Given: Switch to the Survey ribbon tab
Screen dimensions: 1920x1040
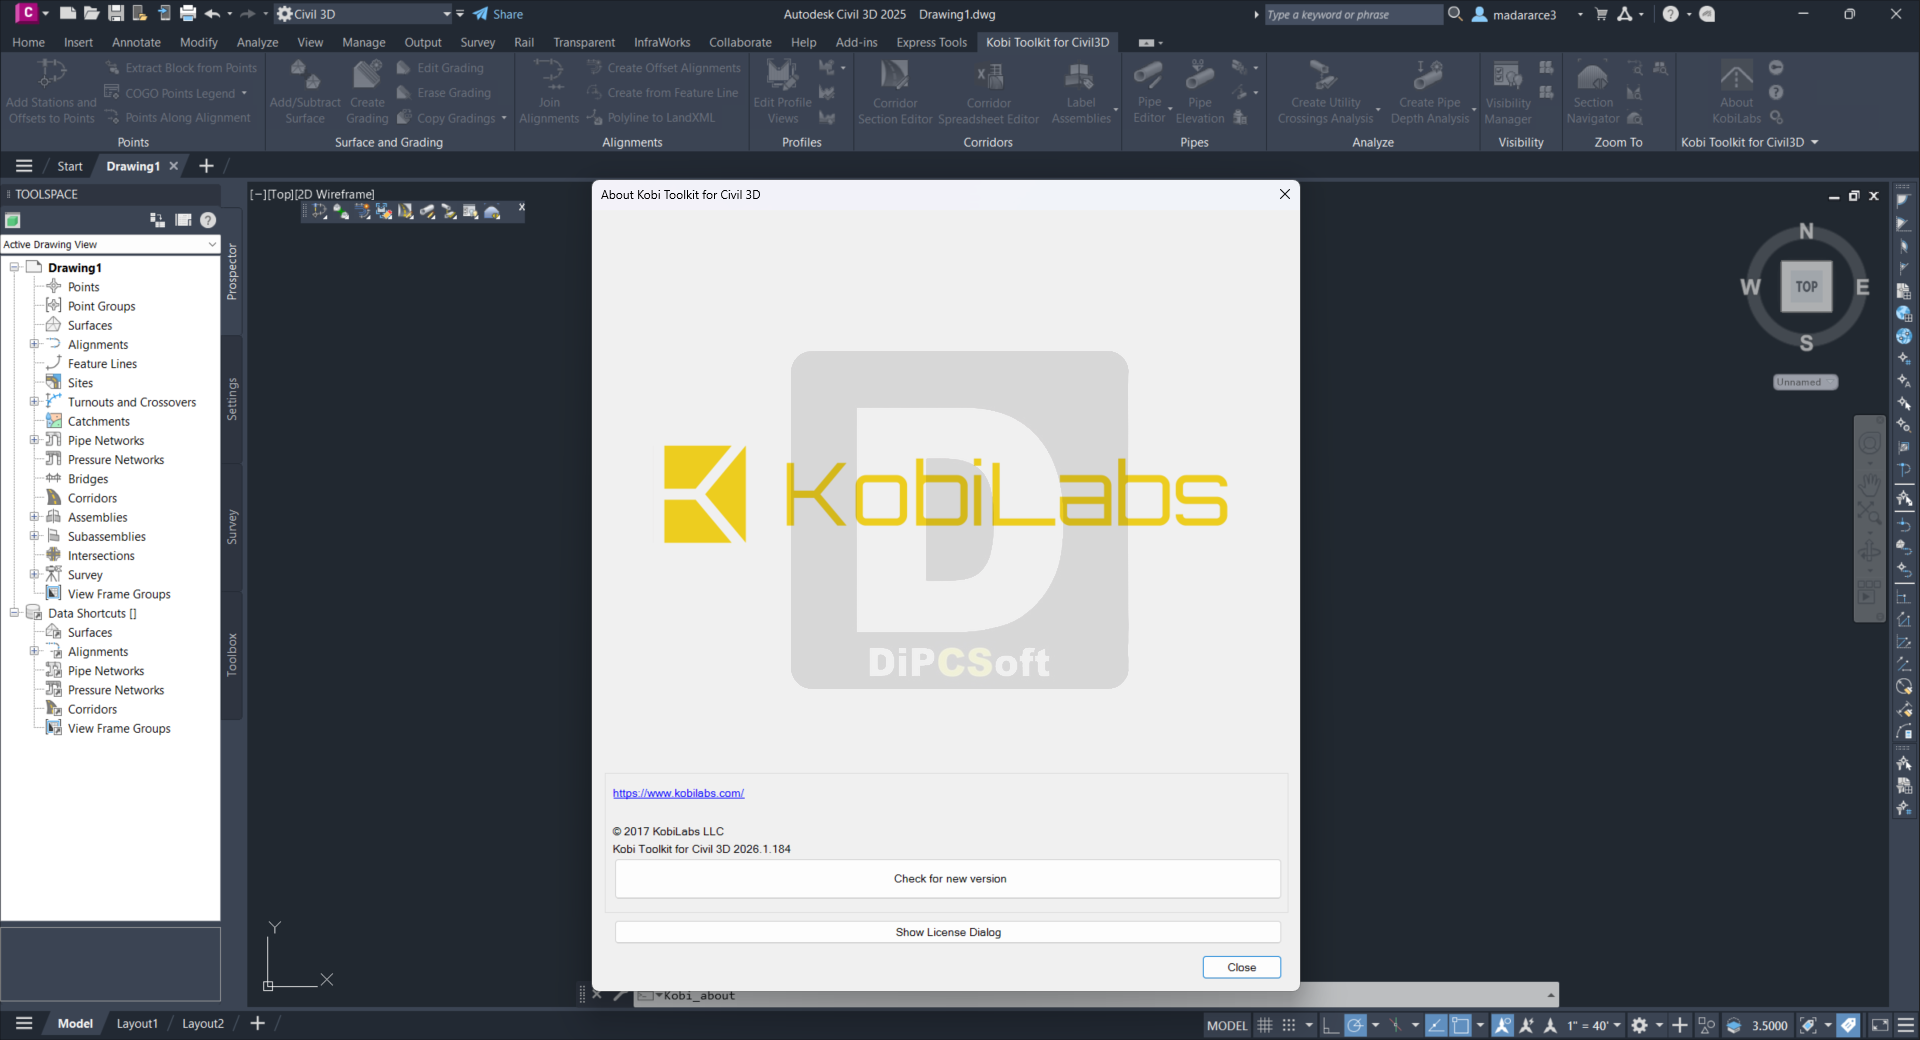Looking at the screenshot, I should click(x=477, y=42).
